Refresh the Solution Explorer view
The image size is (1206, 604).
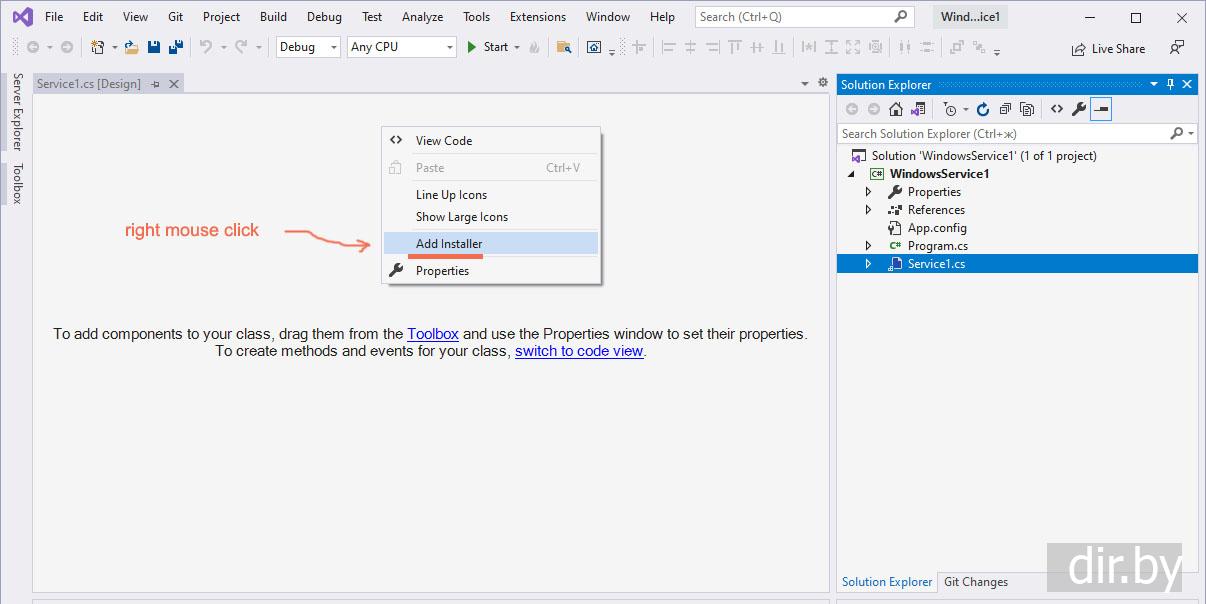tap(983, 109)
